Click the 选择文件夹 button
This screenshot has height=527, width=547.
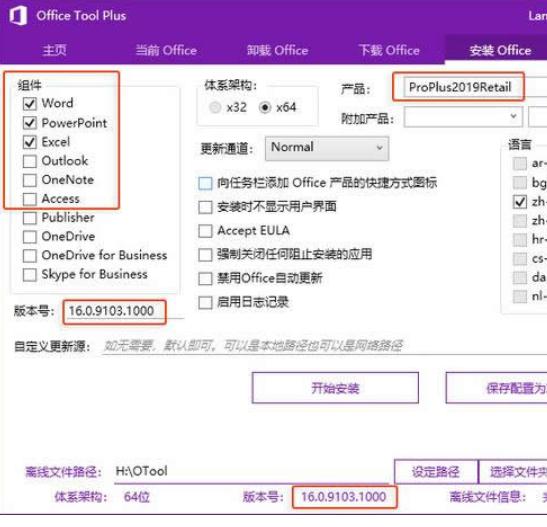point(513,472)
